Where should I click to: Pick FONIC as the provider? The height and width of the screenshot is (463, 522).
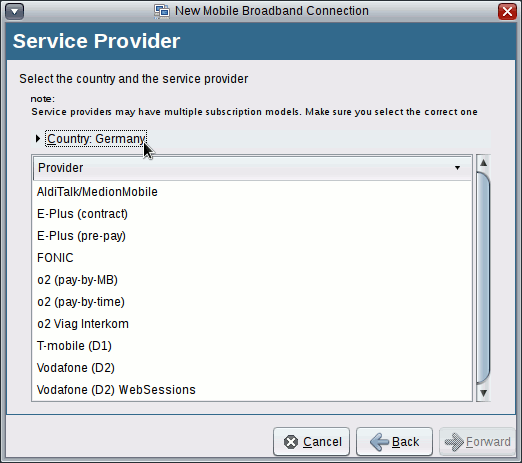[252, 258]
